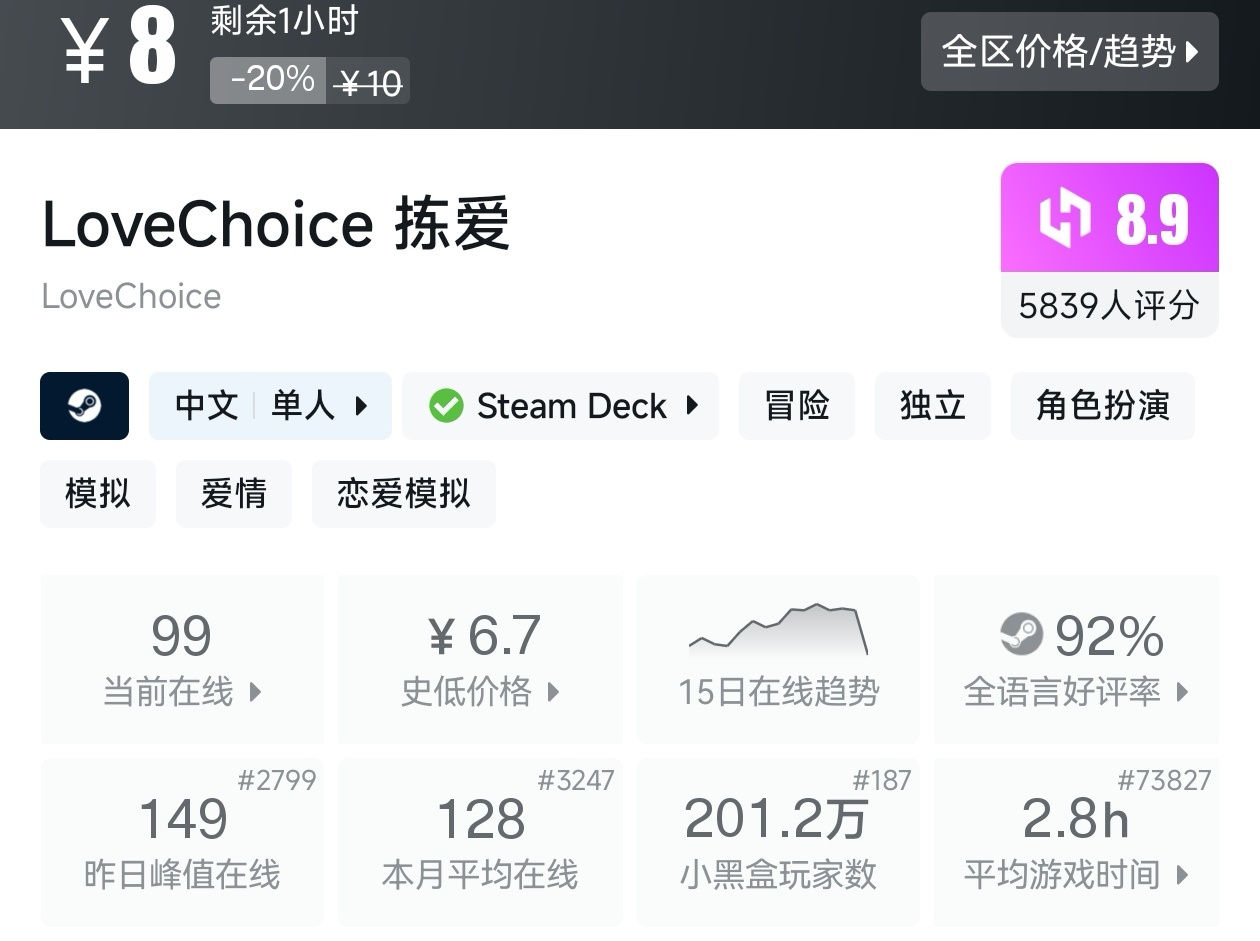
Task: Select the 爱情 romance tag
Action: point(233,494)
